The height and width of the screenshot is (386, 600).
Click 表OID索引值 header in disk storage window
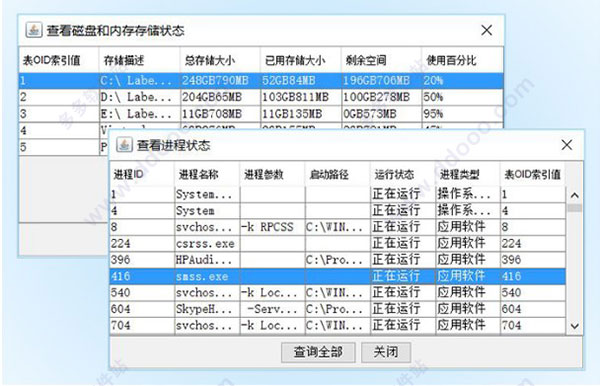(x=59, y=60)
